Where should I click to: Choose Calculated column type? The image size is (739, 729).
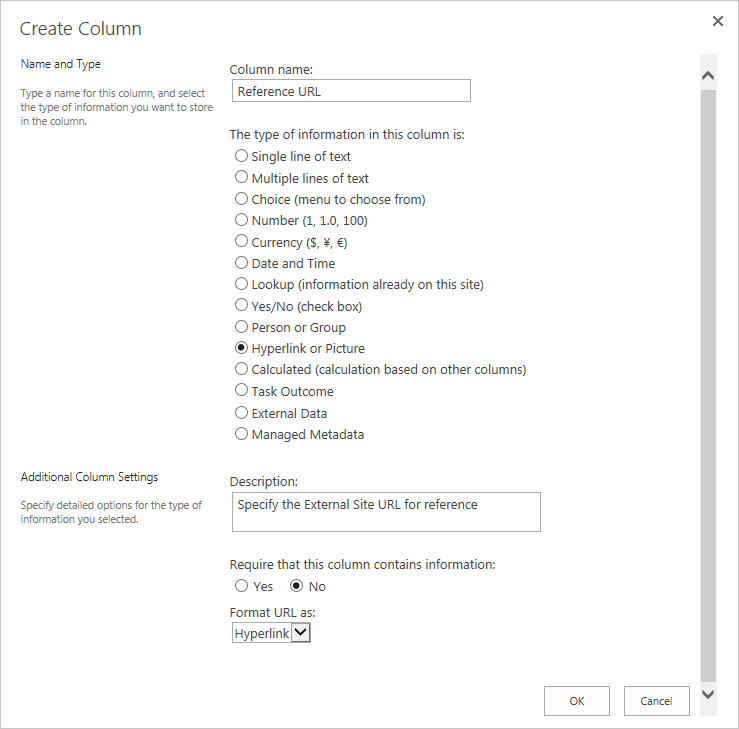(x=241, y=369)
